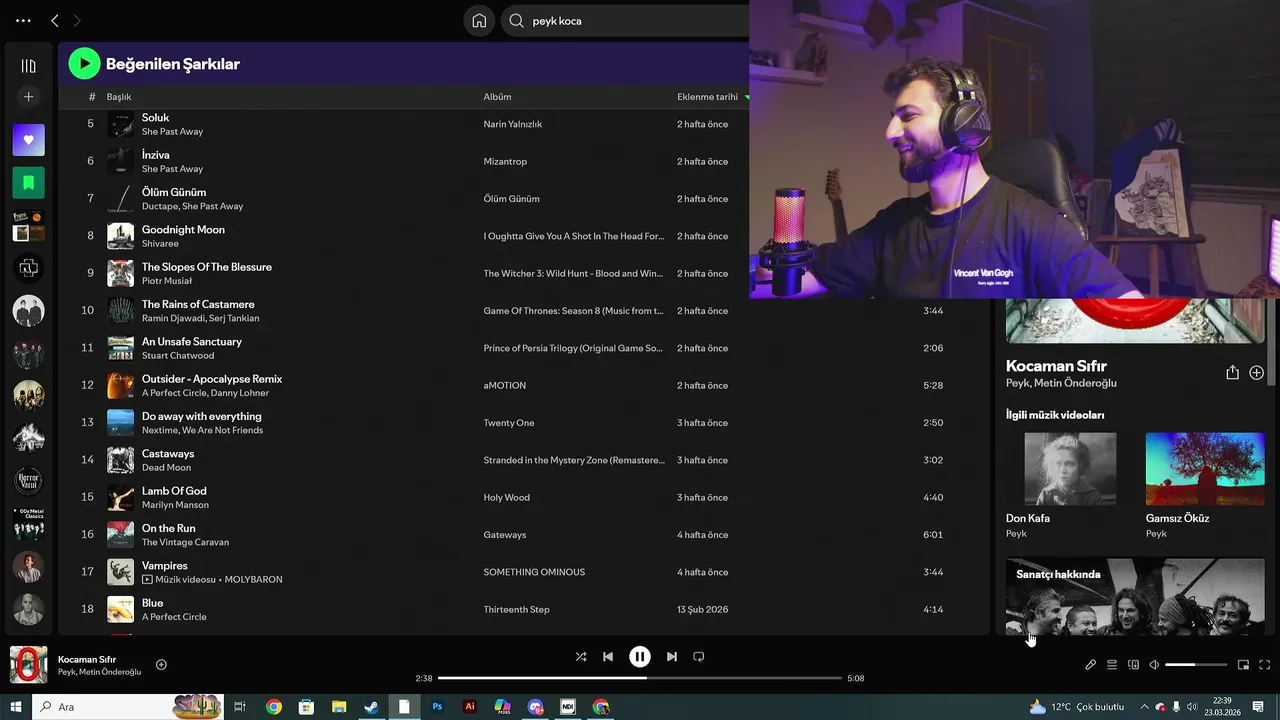
Task: Open Don Kafa music video thumbnail
Action: [x=1070, y=469]
